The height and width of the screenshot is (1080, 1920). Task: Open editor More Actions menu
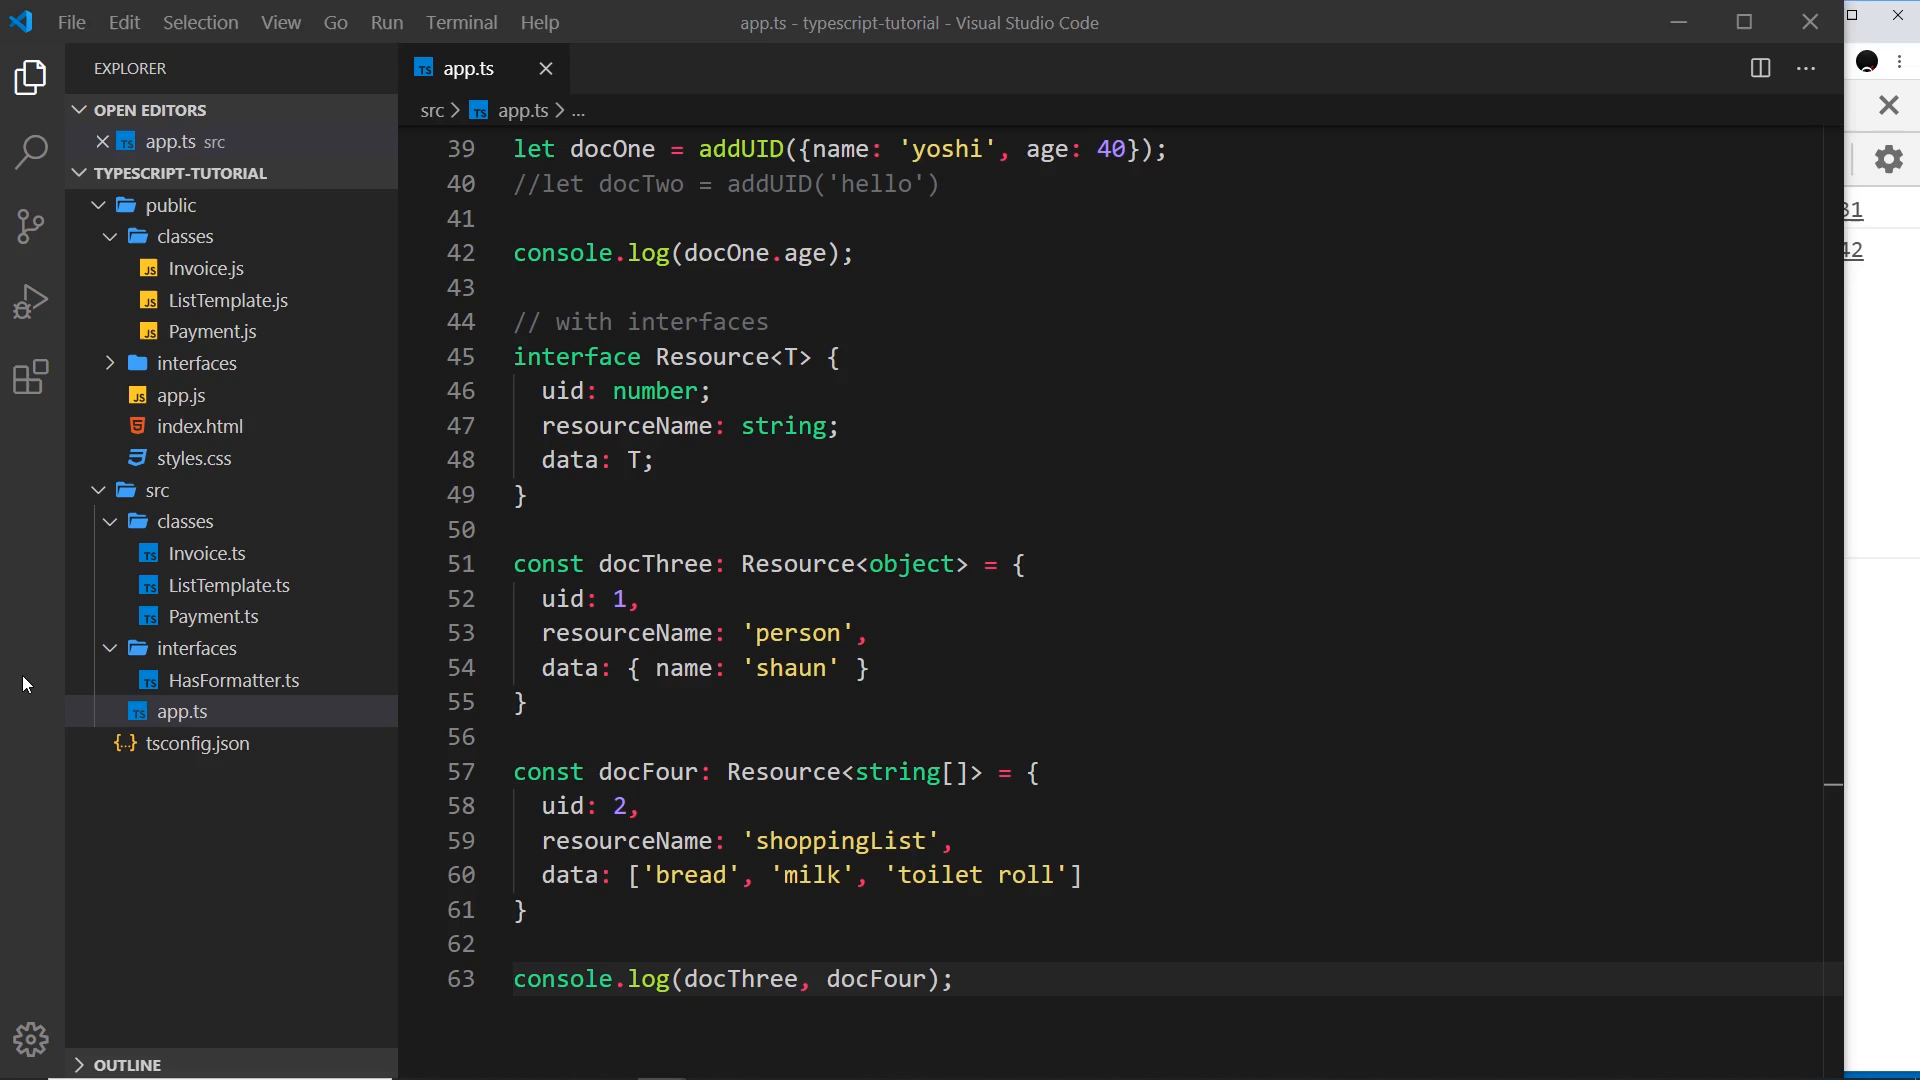click(x=1806, y=68)
